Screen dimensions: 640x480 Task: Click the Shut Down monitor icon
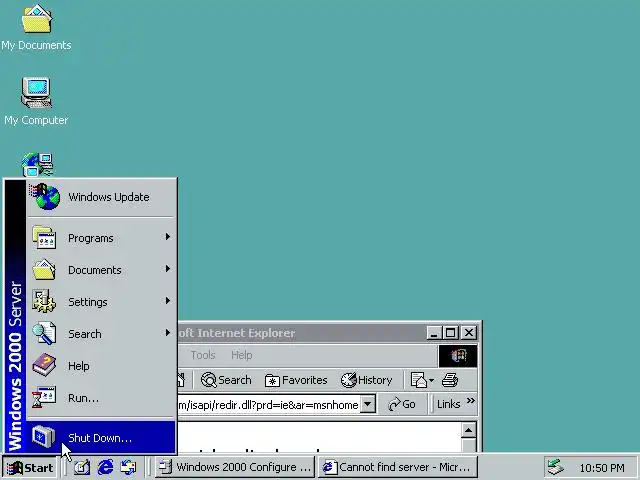point(44,437)
